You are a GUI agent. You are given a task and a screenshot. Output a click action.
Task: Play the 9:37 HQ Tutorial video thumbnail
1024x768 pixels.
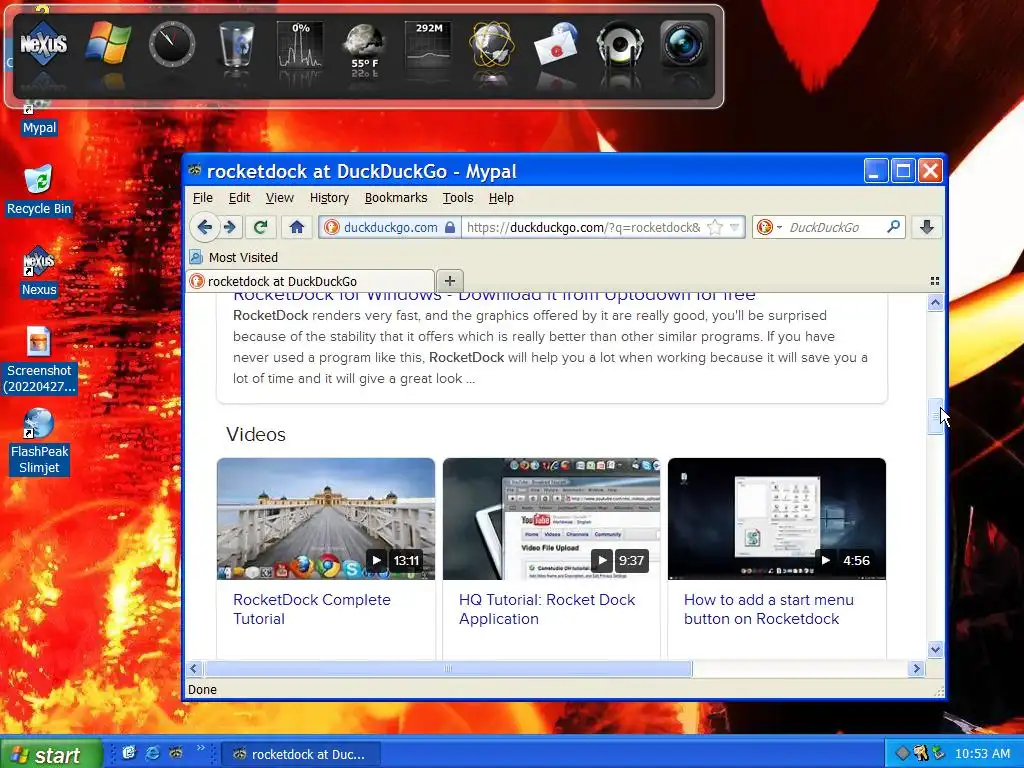(551, 519)
